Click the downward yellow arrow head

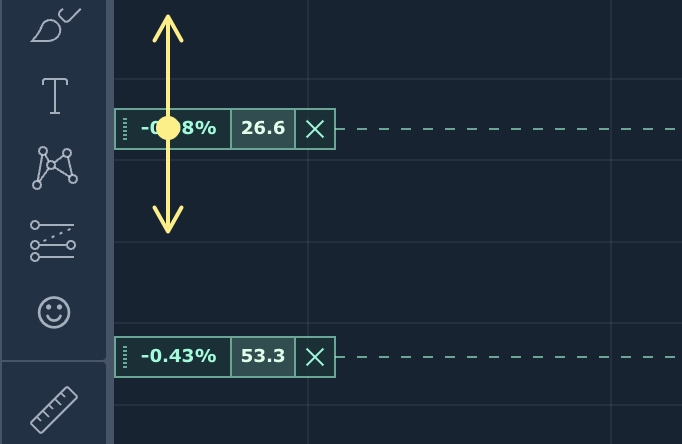click(x=168, y=220)
